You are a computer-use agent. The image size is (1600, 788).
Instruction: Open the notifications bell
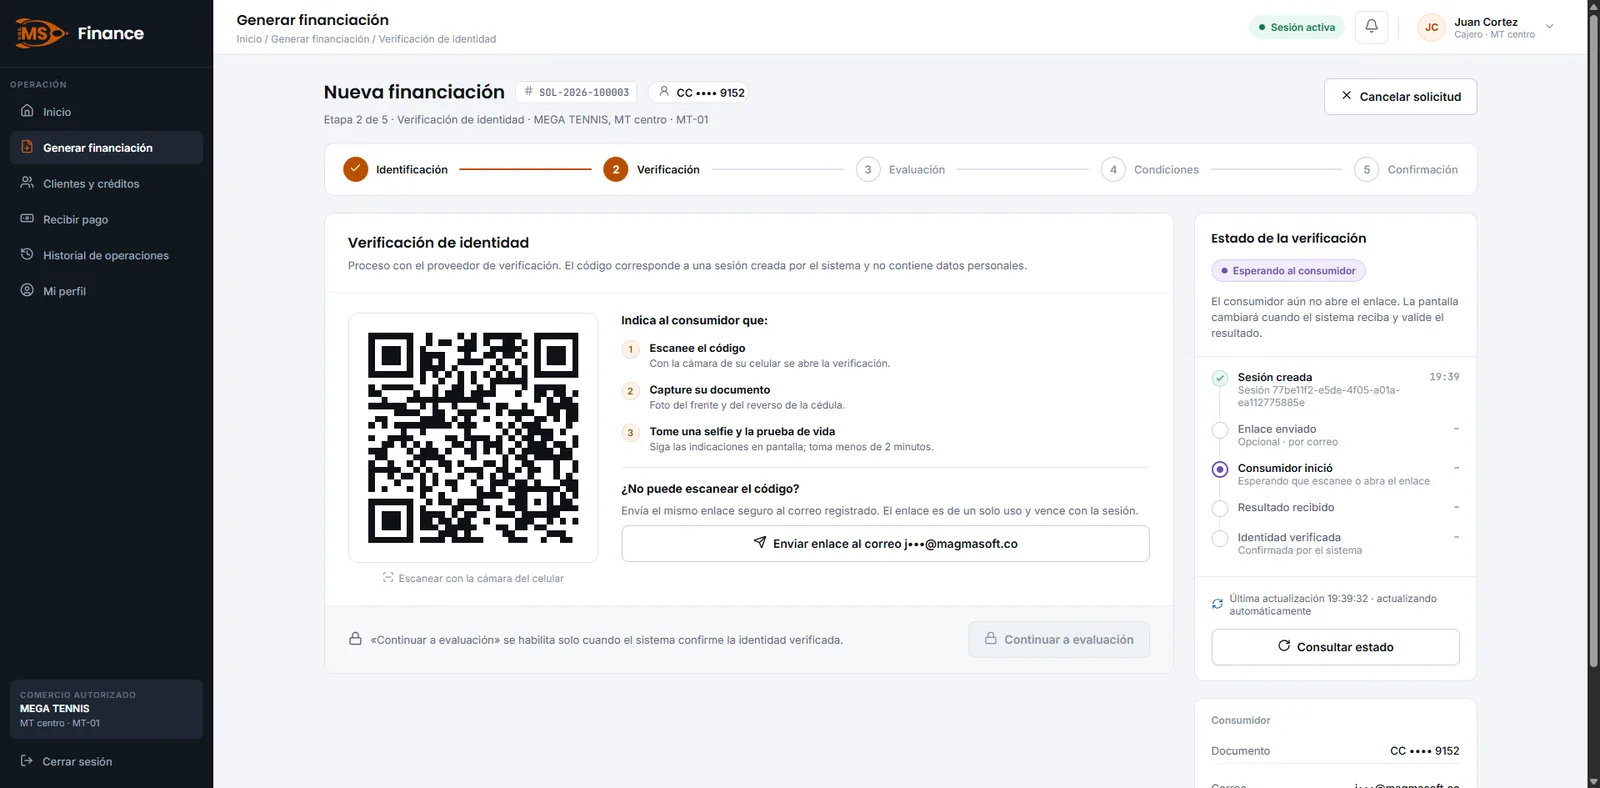[x=1371, y=27]
